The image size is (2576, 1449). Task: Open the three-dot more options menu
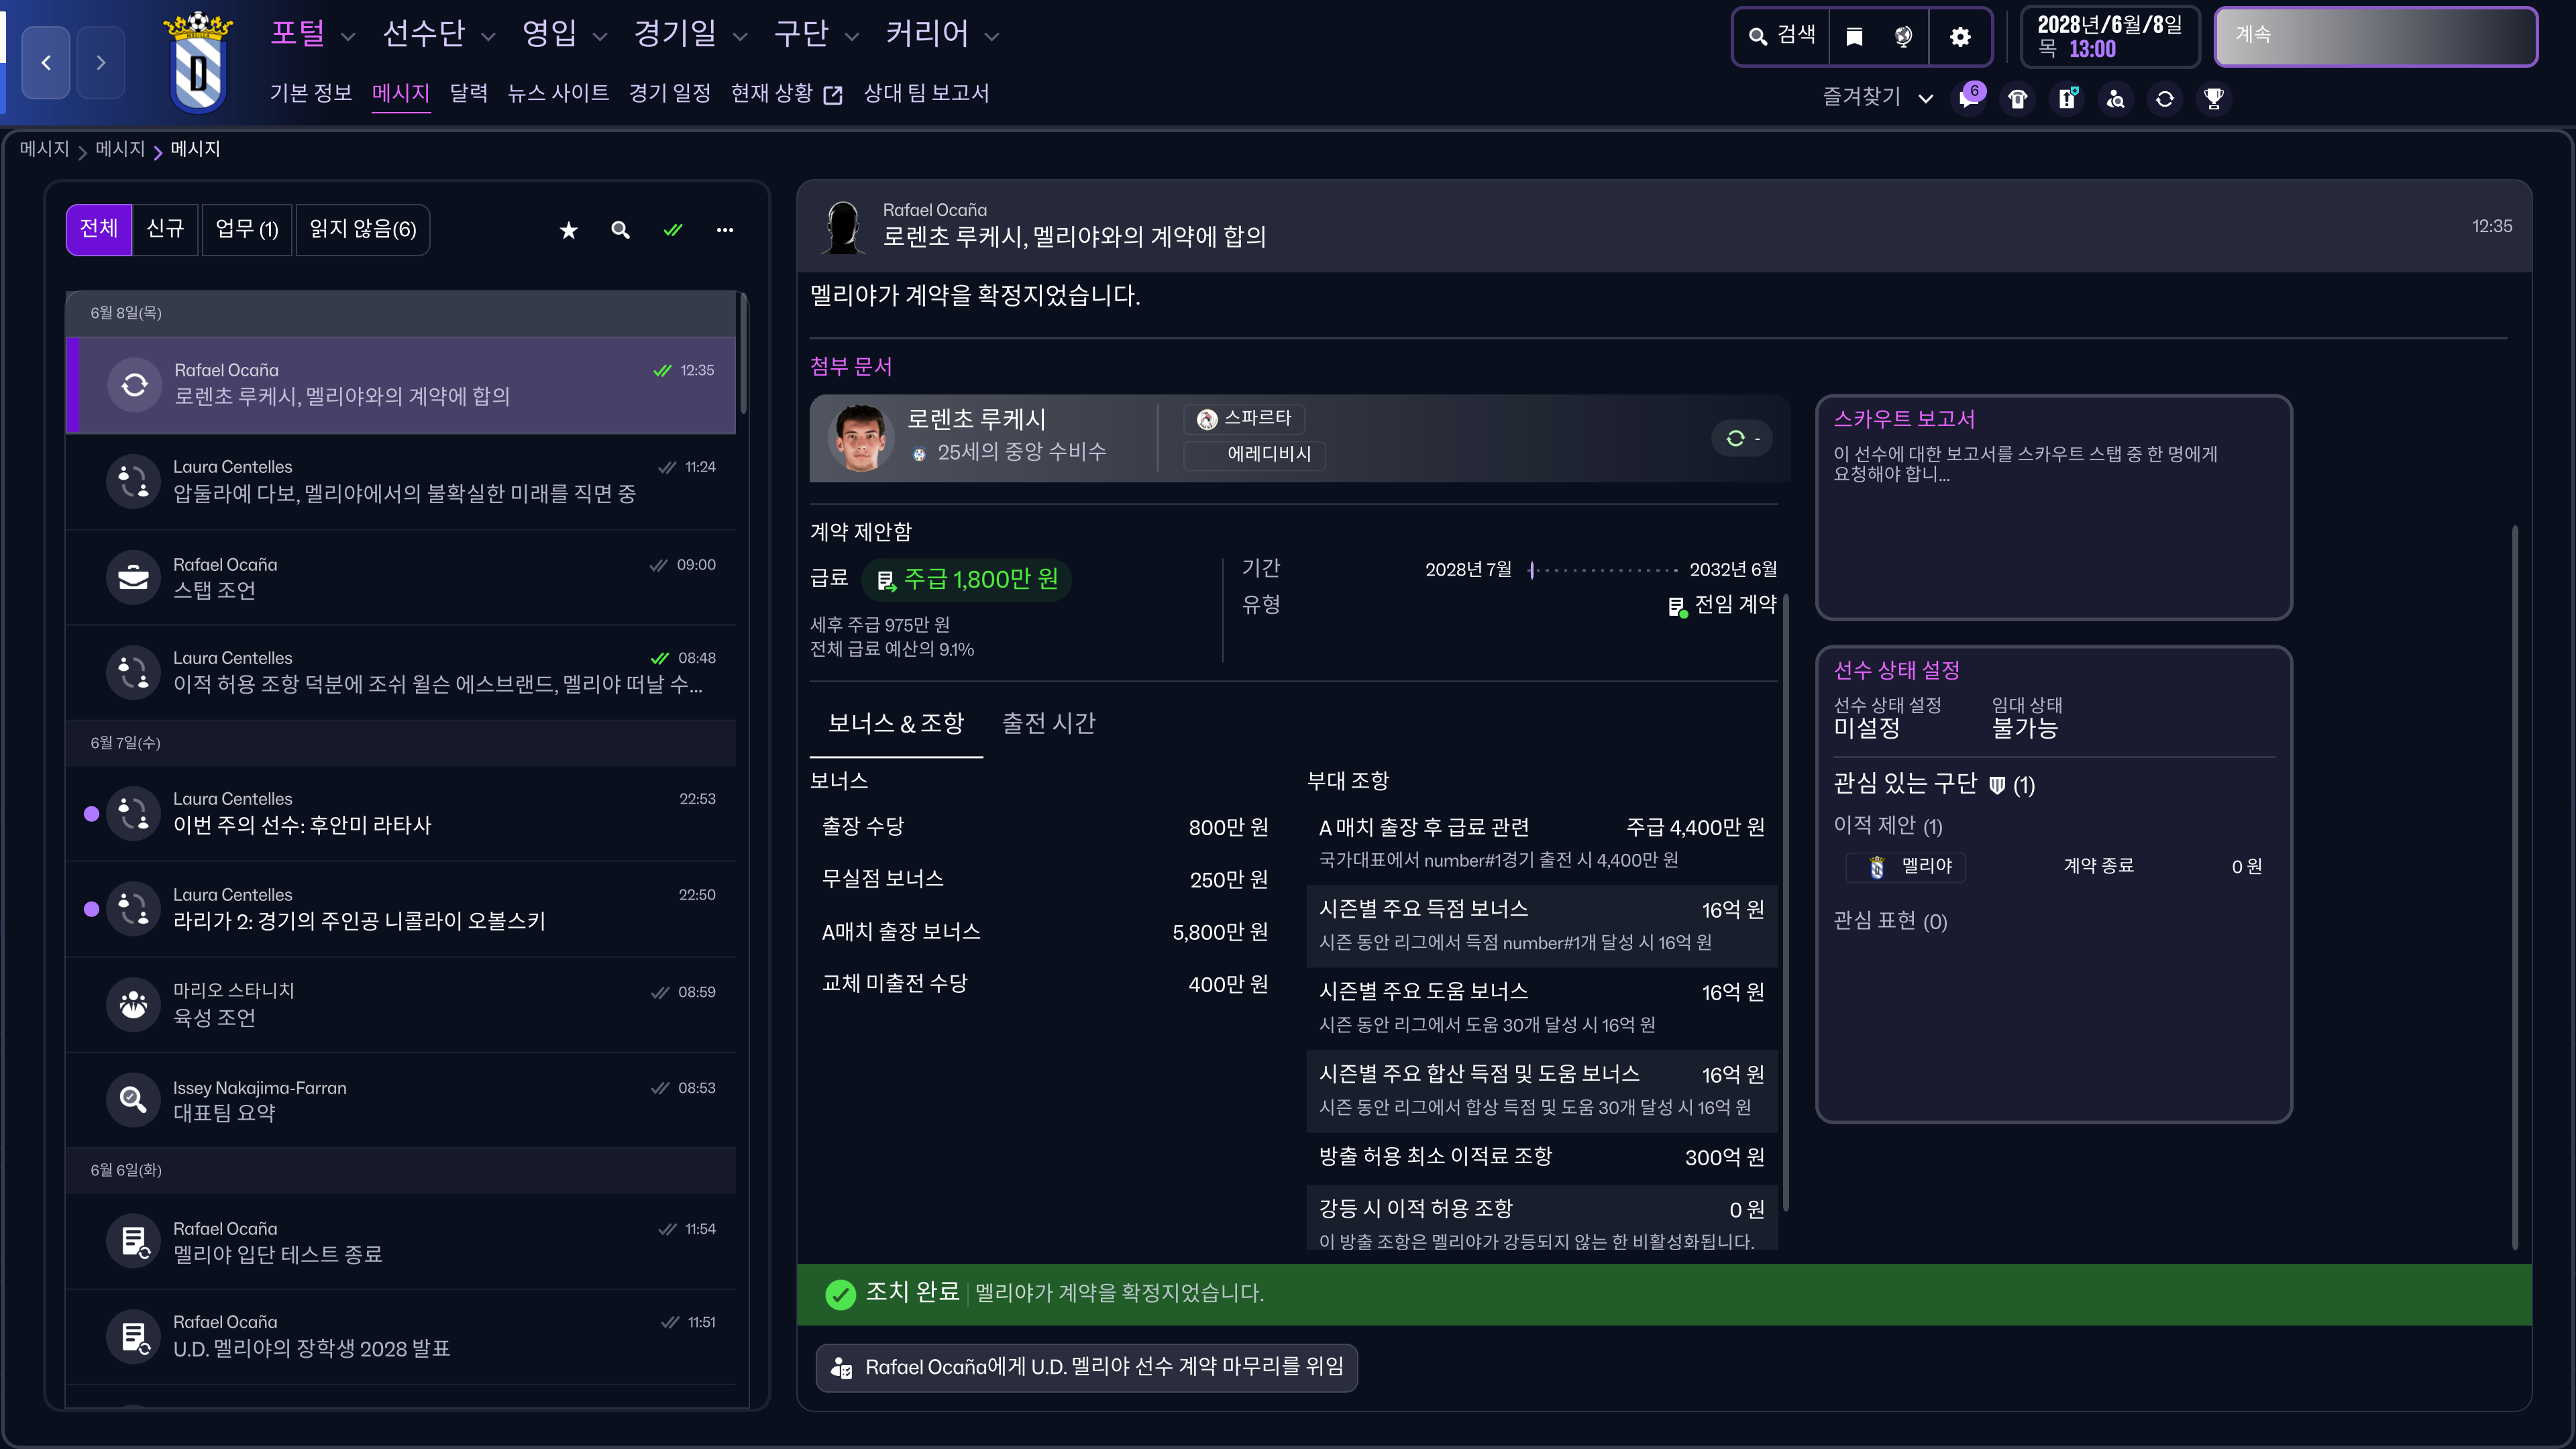pos(725,231)
